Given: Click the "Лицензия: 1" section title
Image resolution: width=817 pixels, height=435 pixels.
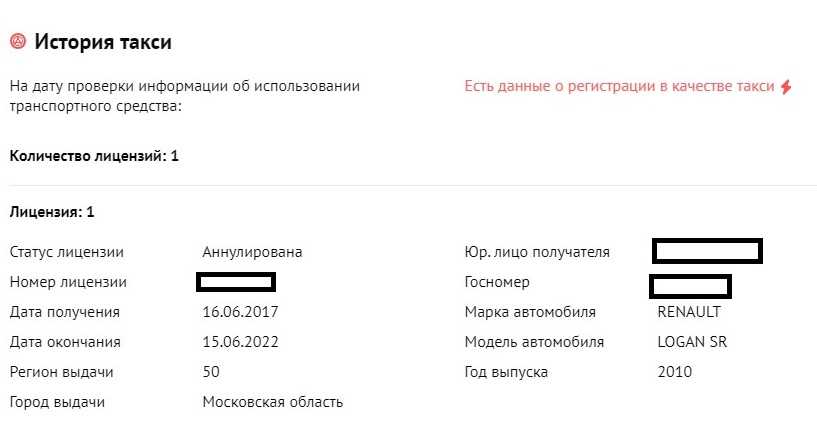Looking at the screenshot, I should [52, 212].
